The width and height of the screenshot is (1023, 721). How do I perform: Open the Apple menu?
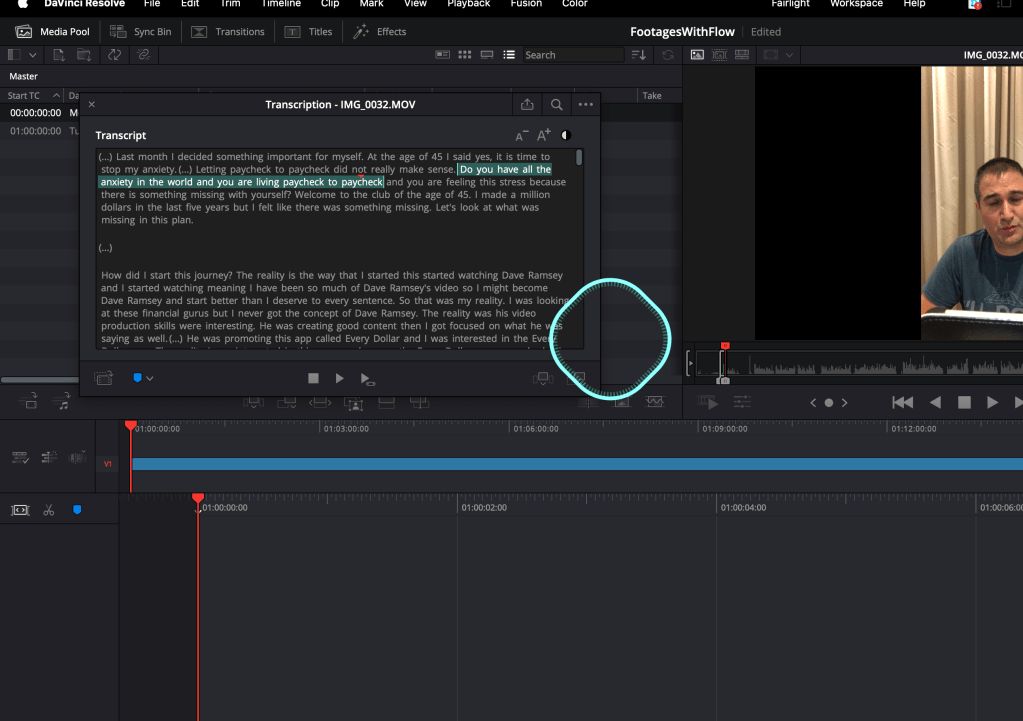pyautogui.click(x=23, y=4)
